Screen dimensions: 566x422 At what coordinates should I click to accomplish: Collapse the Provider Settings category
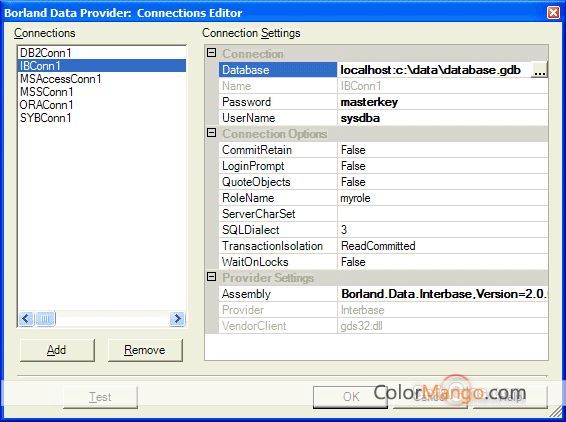click(212, 277)
